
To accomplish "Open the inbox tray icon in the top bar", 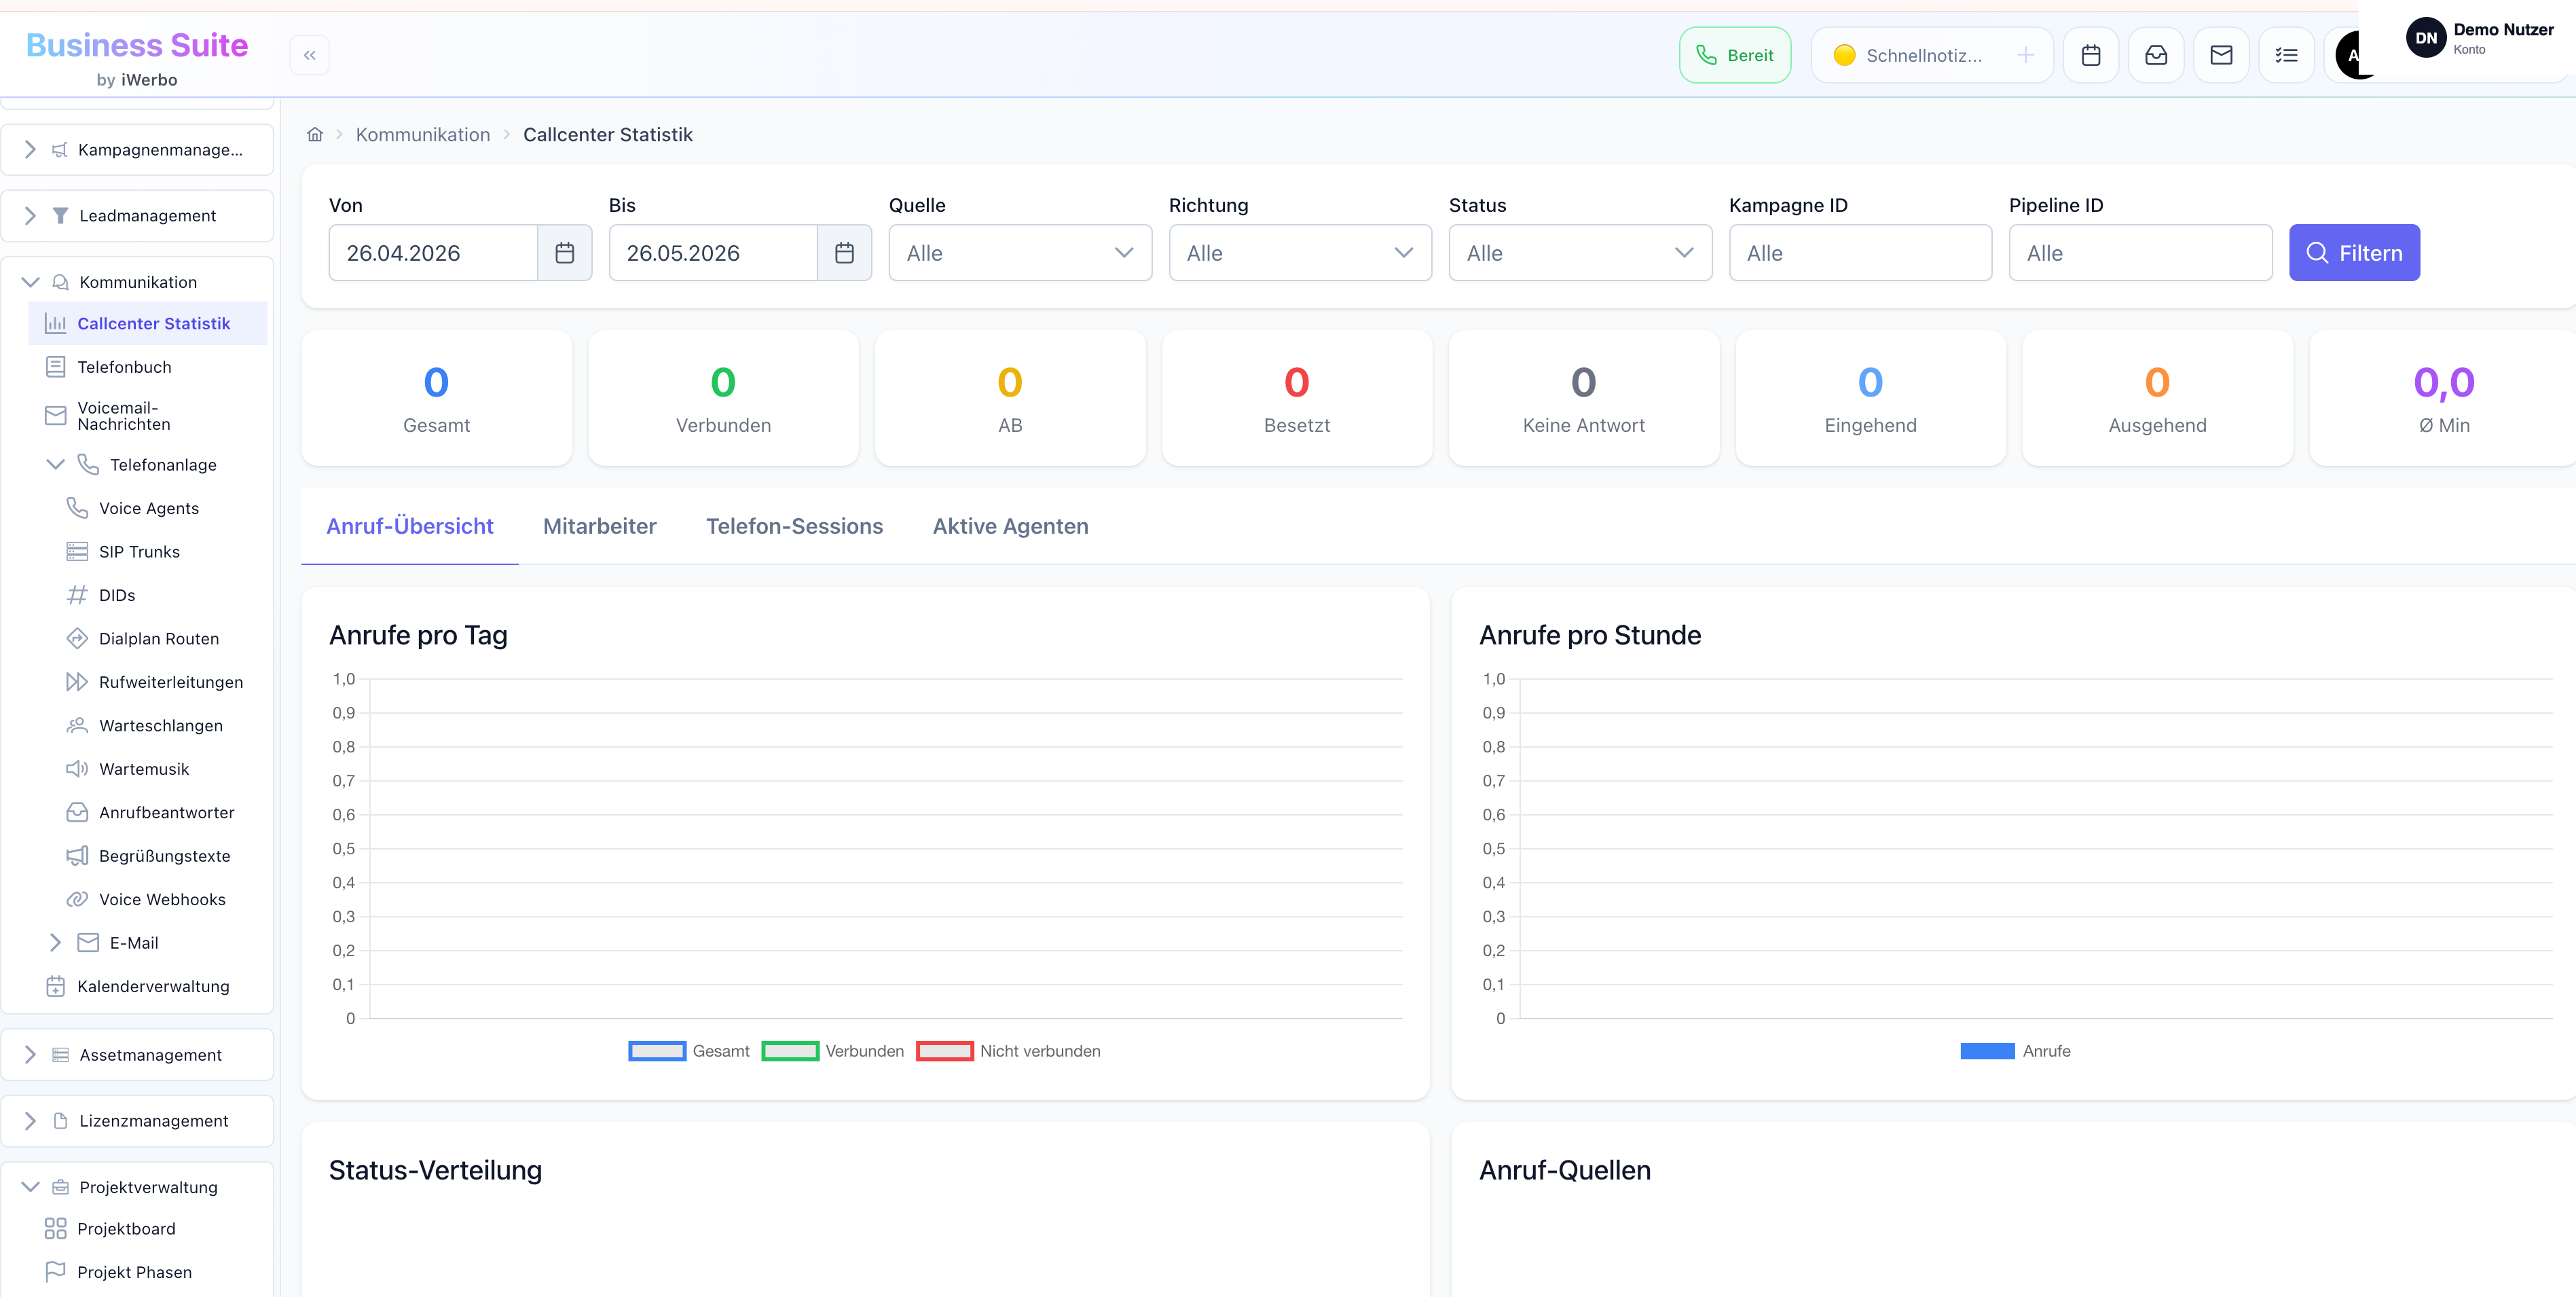I will point(2156,55).
